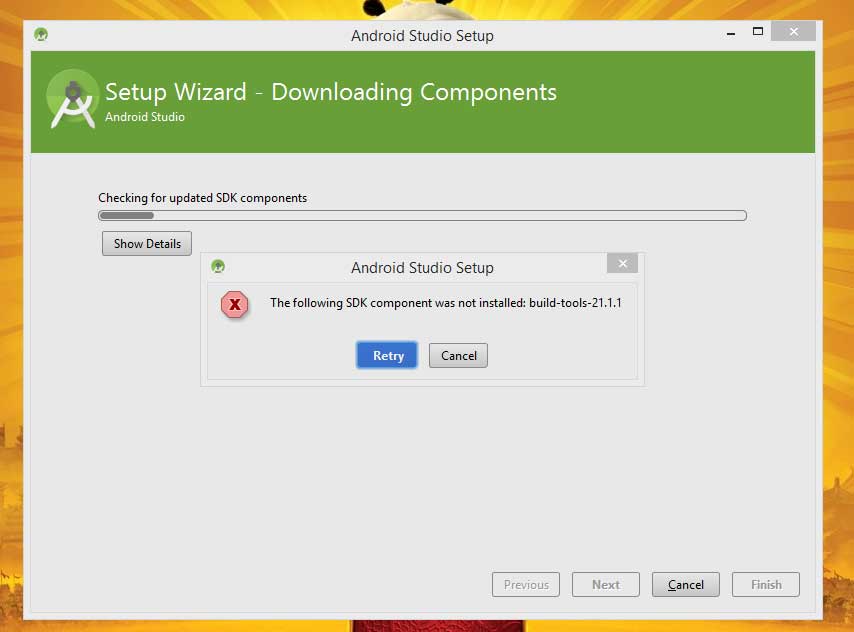
Task: Click the Next wizard button
Action: click(x=606, y=585)
